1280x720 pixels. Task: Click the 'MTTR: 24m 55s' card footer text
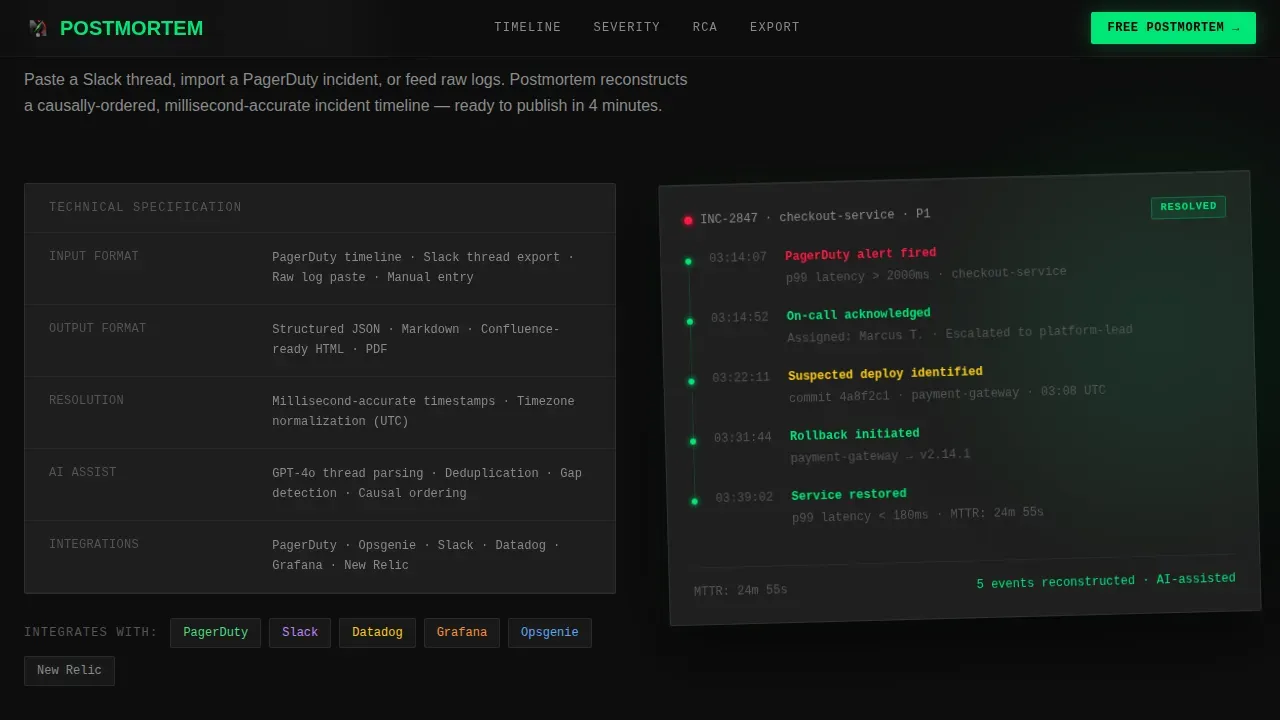[x=741, y=590]
